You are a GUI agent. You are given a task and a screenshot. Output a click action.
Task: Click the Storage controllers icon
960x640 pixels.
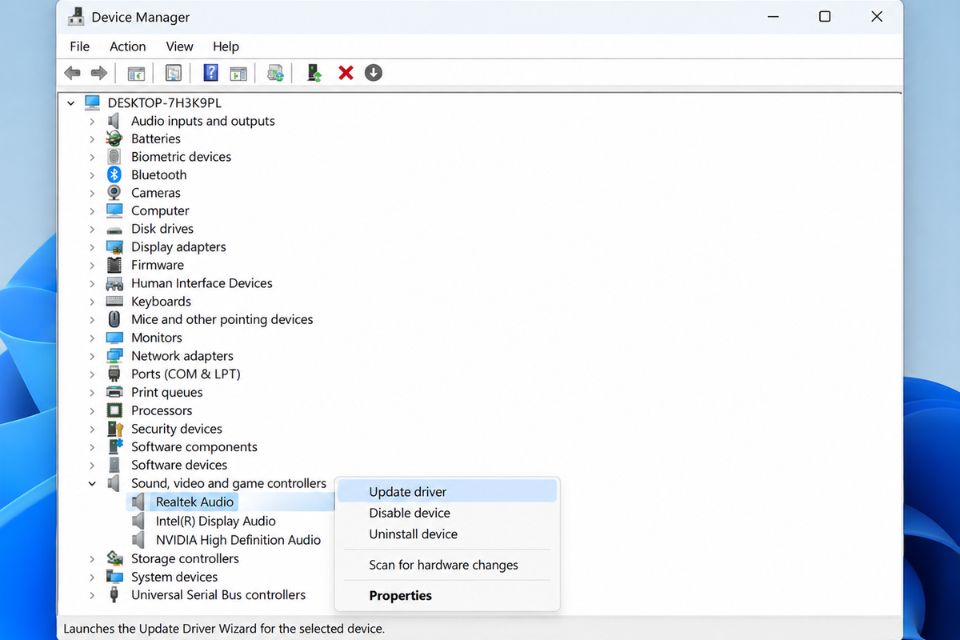coord(114,558)
